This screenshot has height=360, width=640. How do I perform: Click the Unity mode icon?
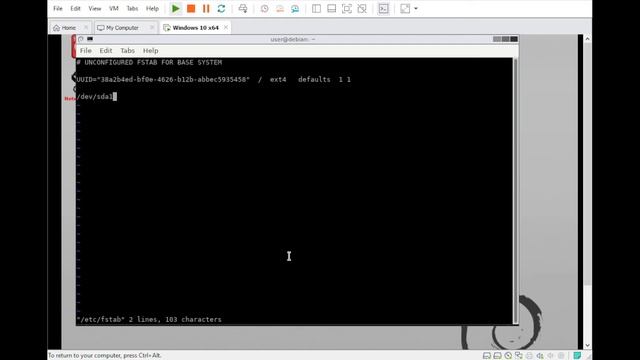pyautogui.click(x=362, y=9)
